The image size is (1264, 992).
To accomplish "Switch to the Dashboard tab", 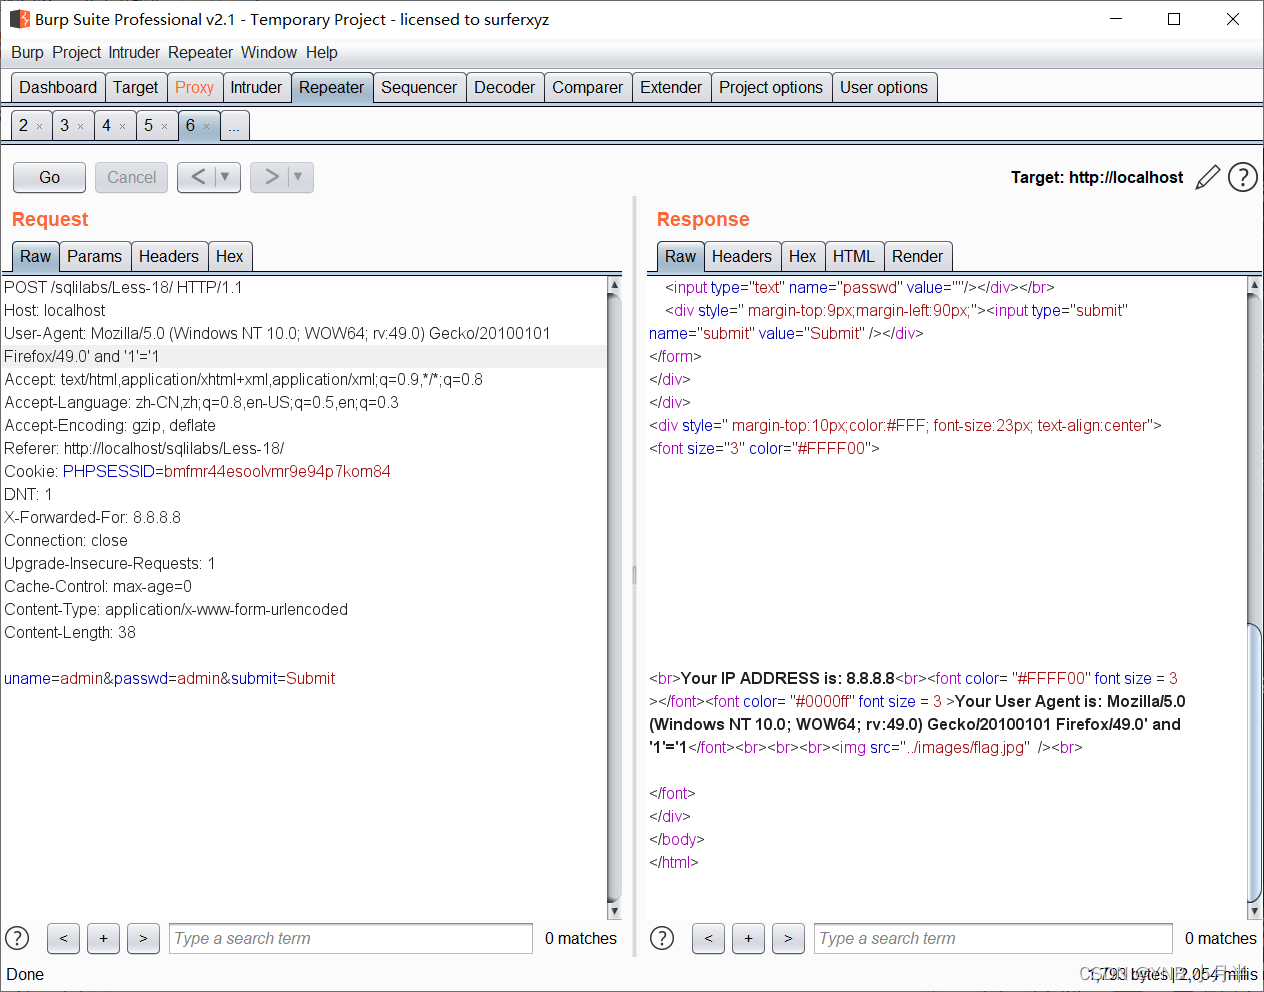I will 58,88.
